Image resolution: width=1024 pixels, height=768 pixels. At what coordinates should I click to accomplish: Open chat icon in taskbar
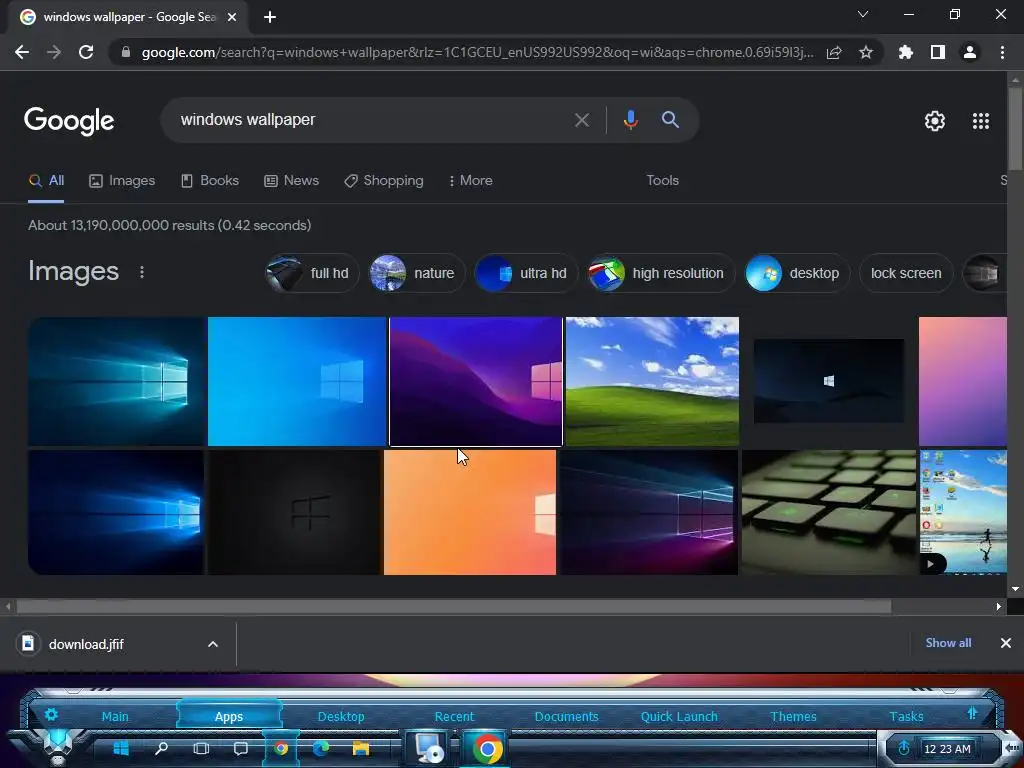click(x=241, y=748)
